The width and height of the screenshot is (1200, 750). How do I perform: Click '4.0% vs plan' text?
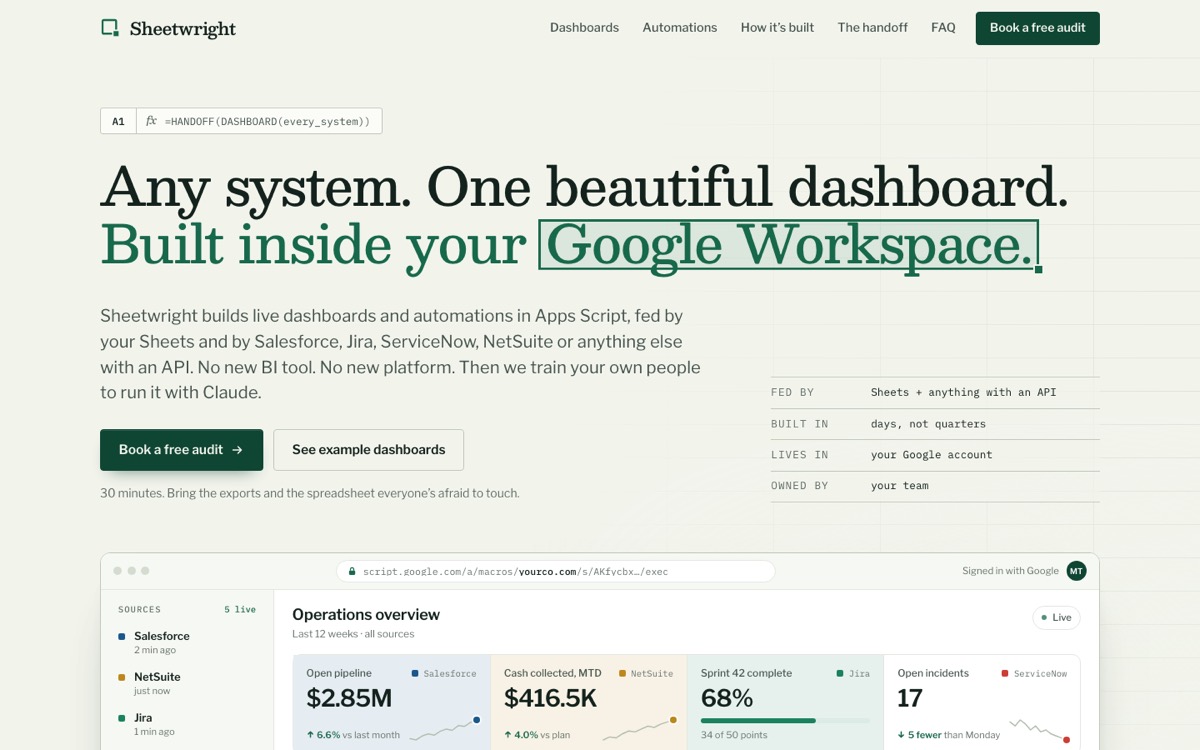(537, 735)
